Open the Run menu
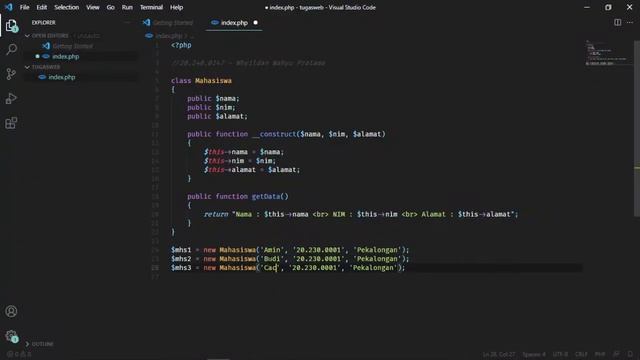 [x=127, y=7]
